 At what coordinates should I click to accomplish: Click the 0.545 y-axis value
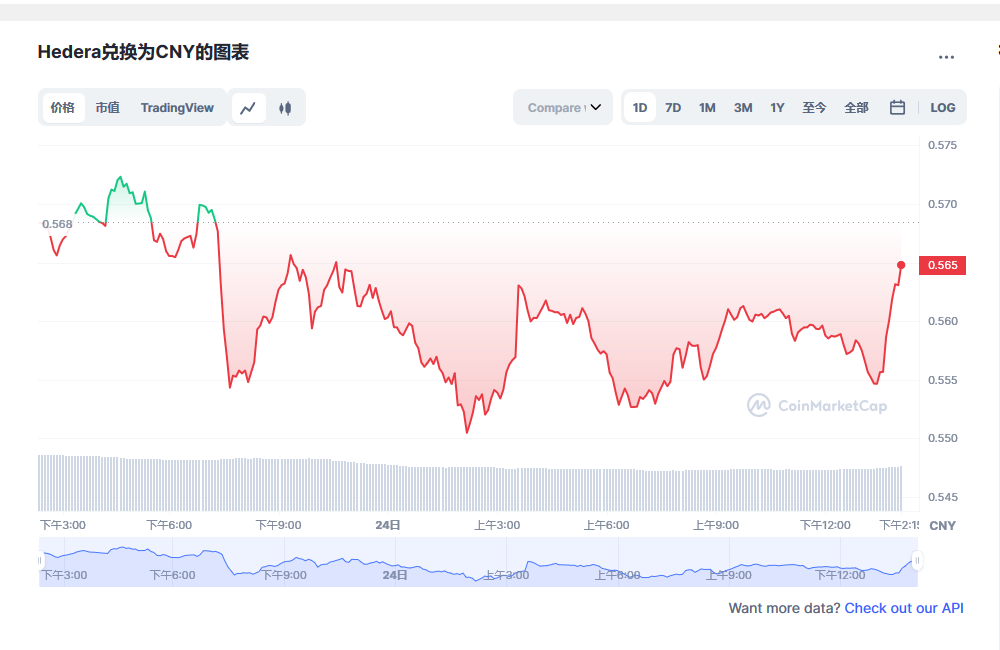(942, 497)
